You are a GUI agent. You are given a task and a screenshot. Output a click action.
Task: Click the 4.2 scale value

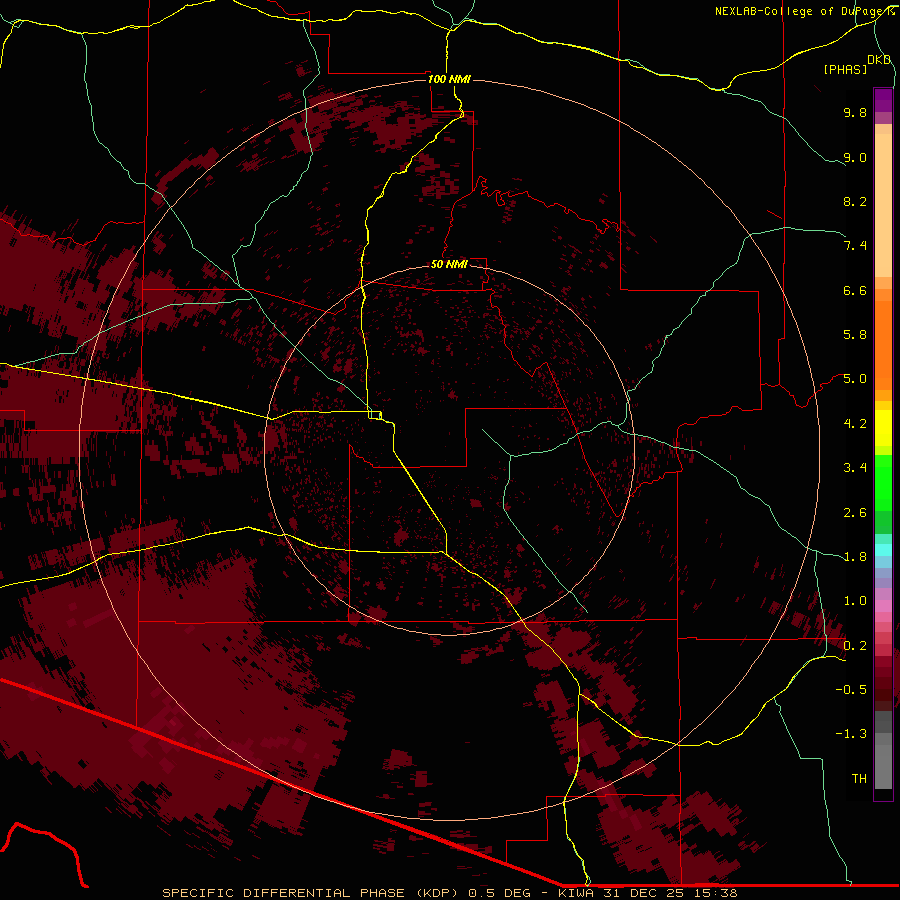coord(855,424)
